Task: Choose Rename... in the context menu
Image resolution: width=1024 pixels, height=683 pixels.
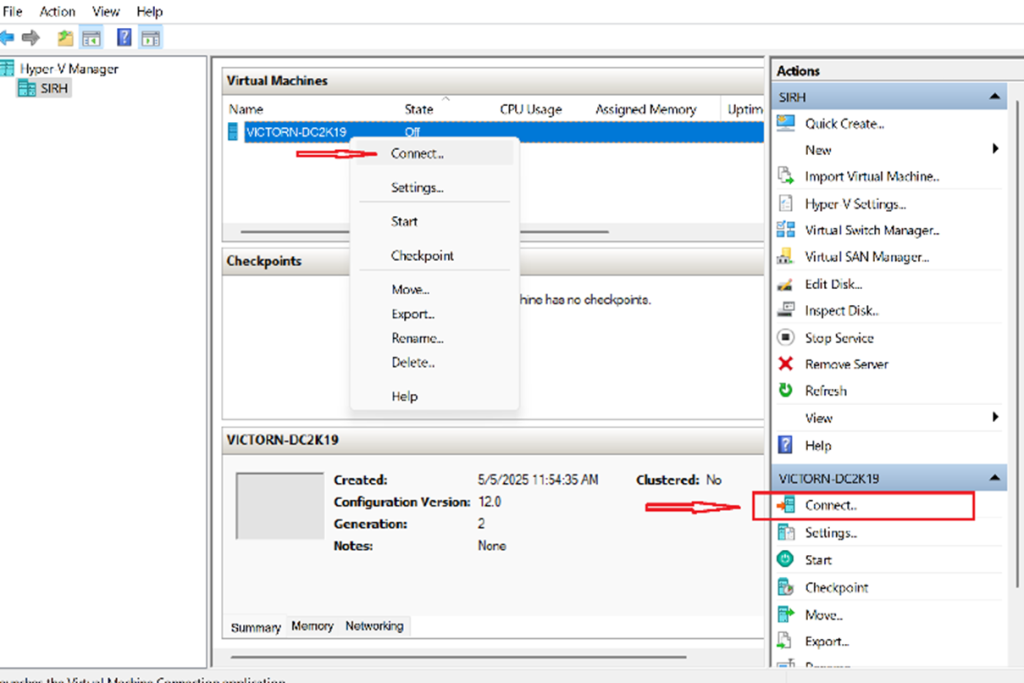Action: [x=435, y=338]
